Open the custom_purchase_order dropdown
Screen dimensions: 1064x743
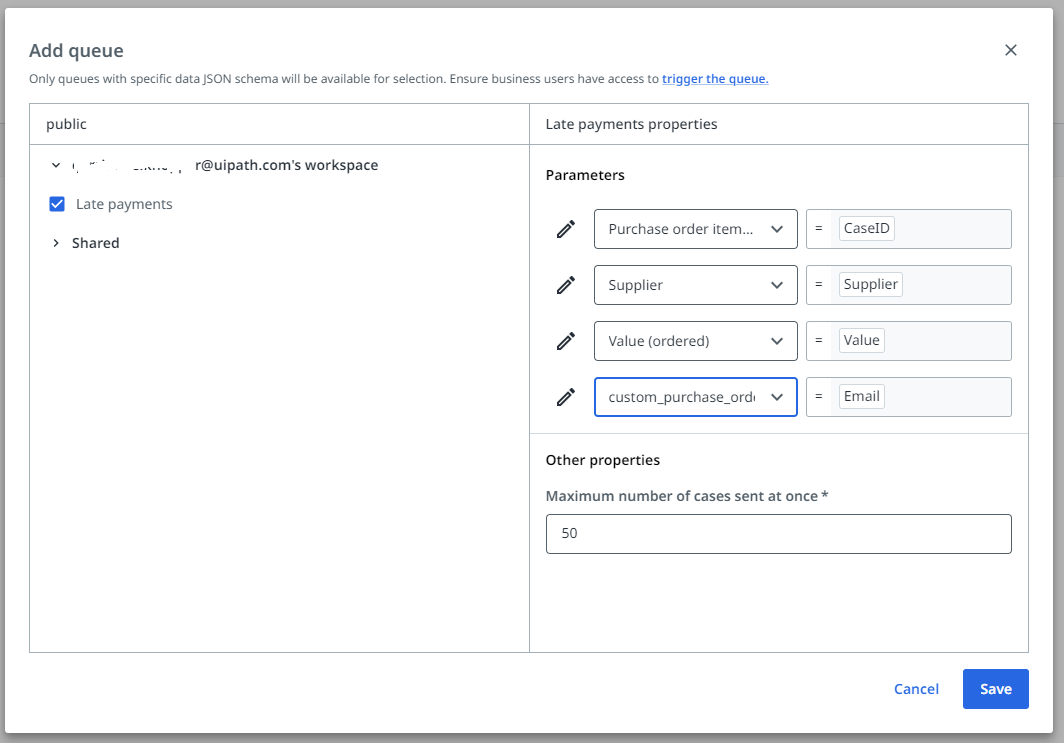point(695,397)
